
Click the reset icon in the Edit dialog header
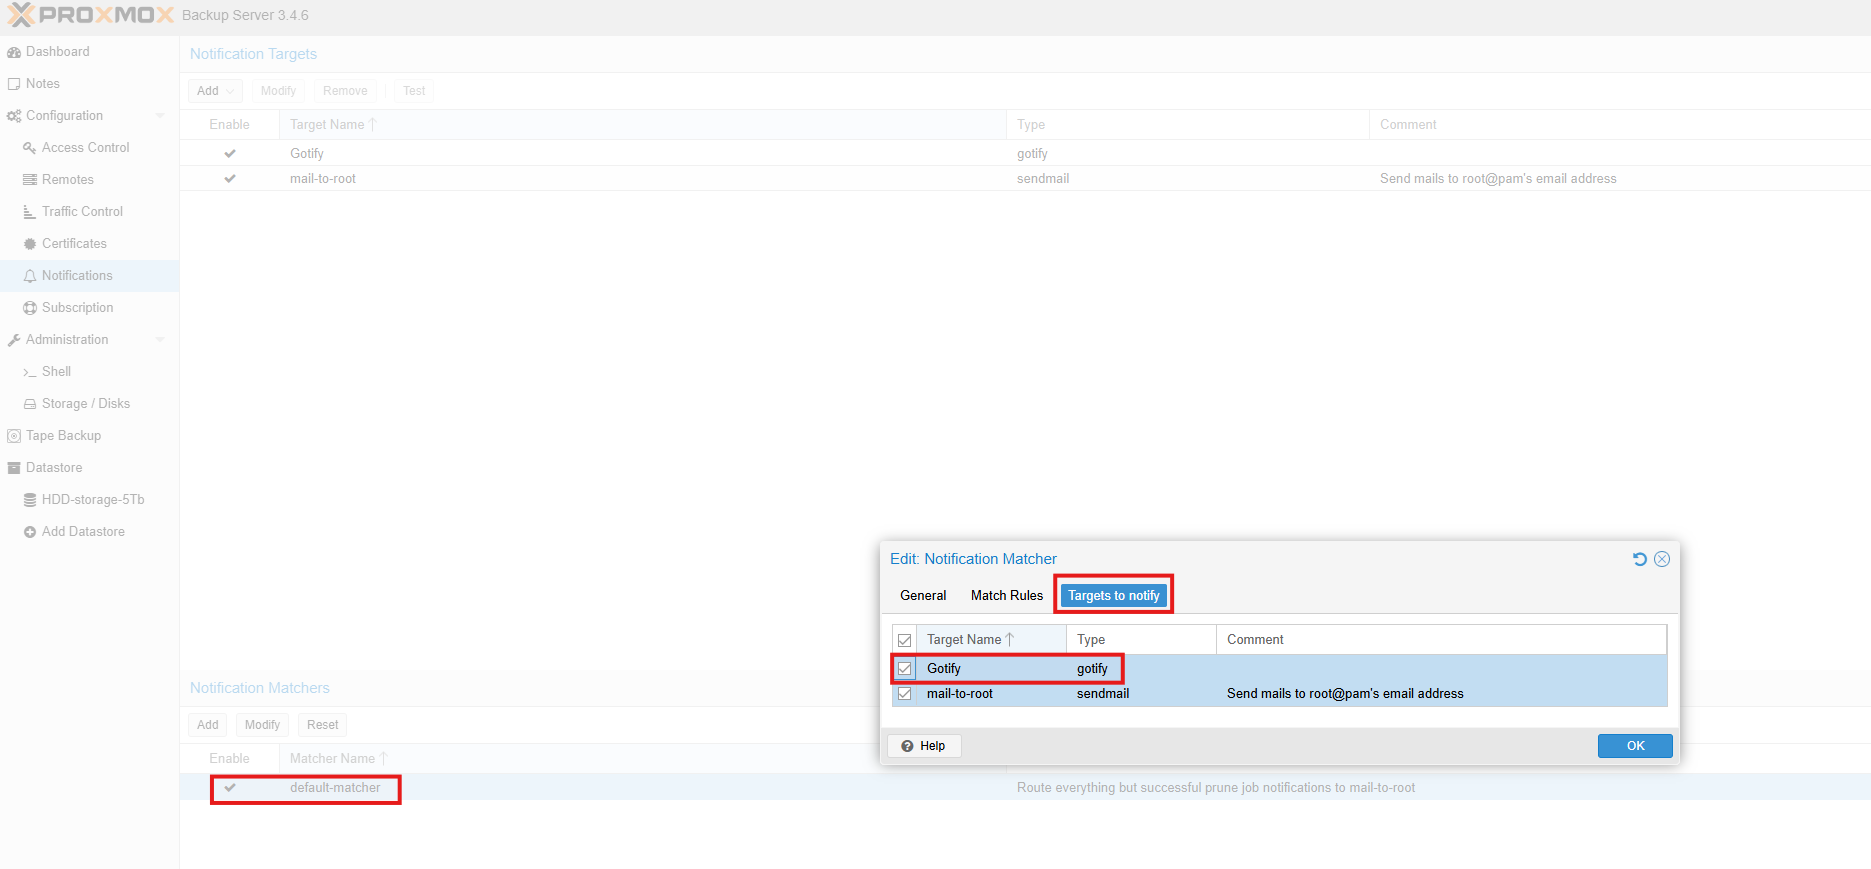[1639, 559]
